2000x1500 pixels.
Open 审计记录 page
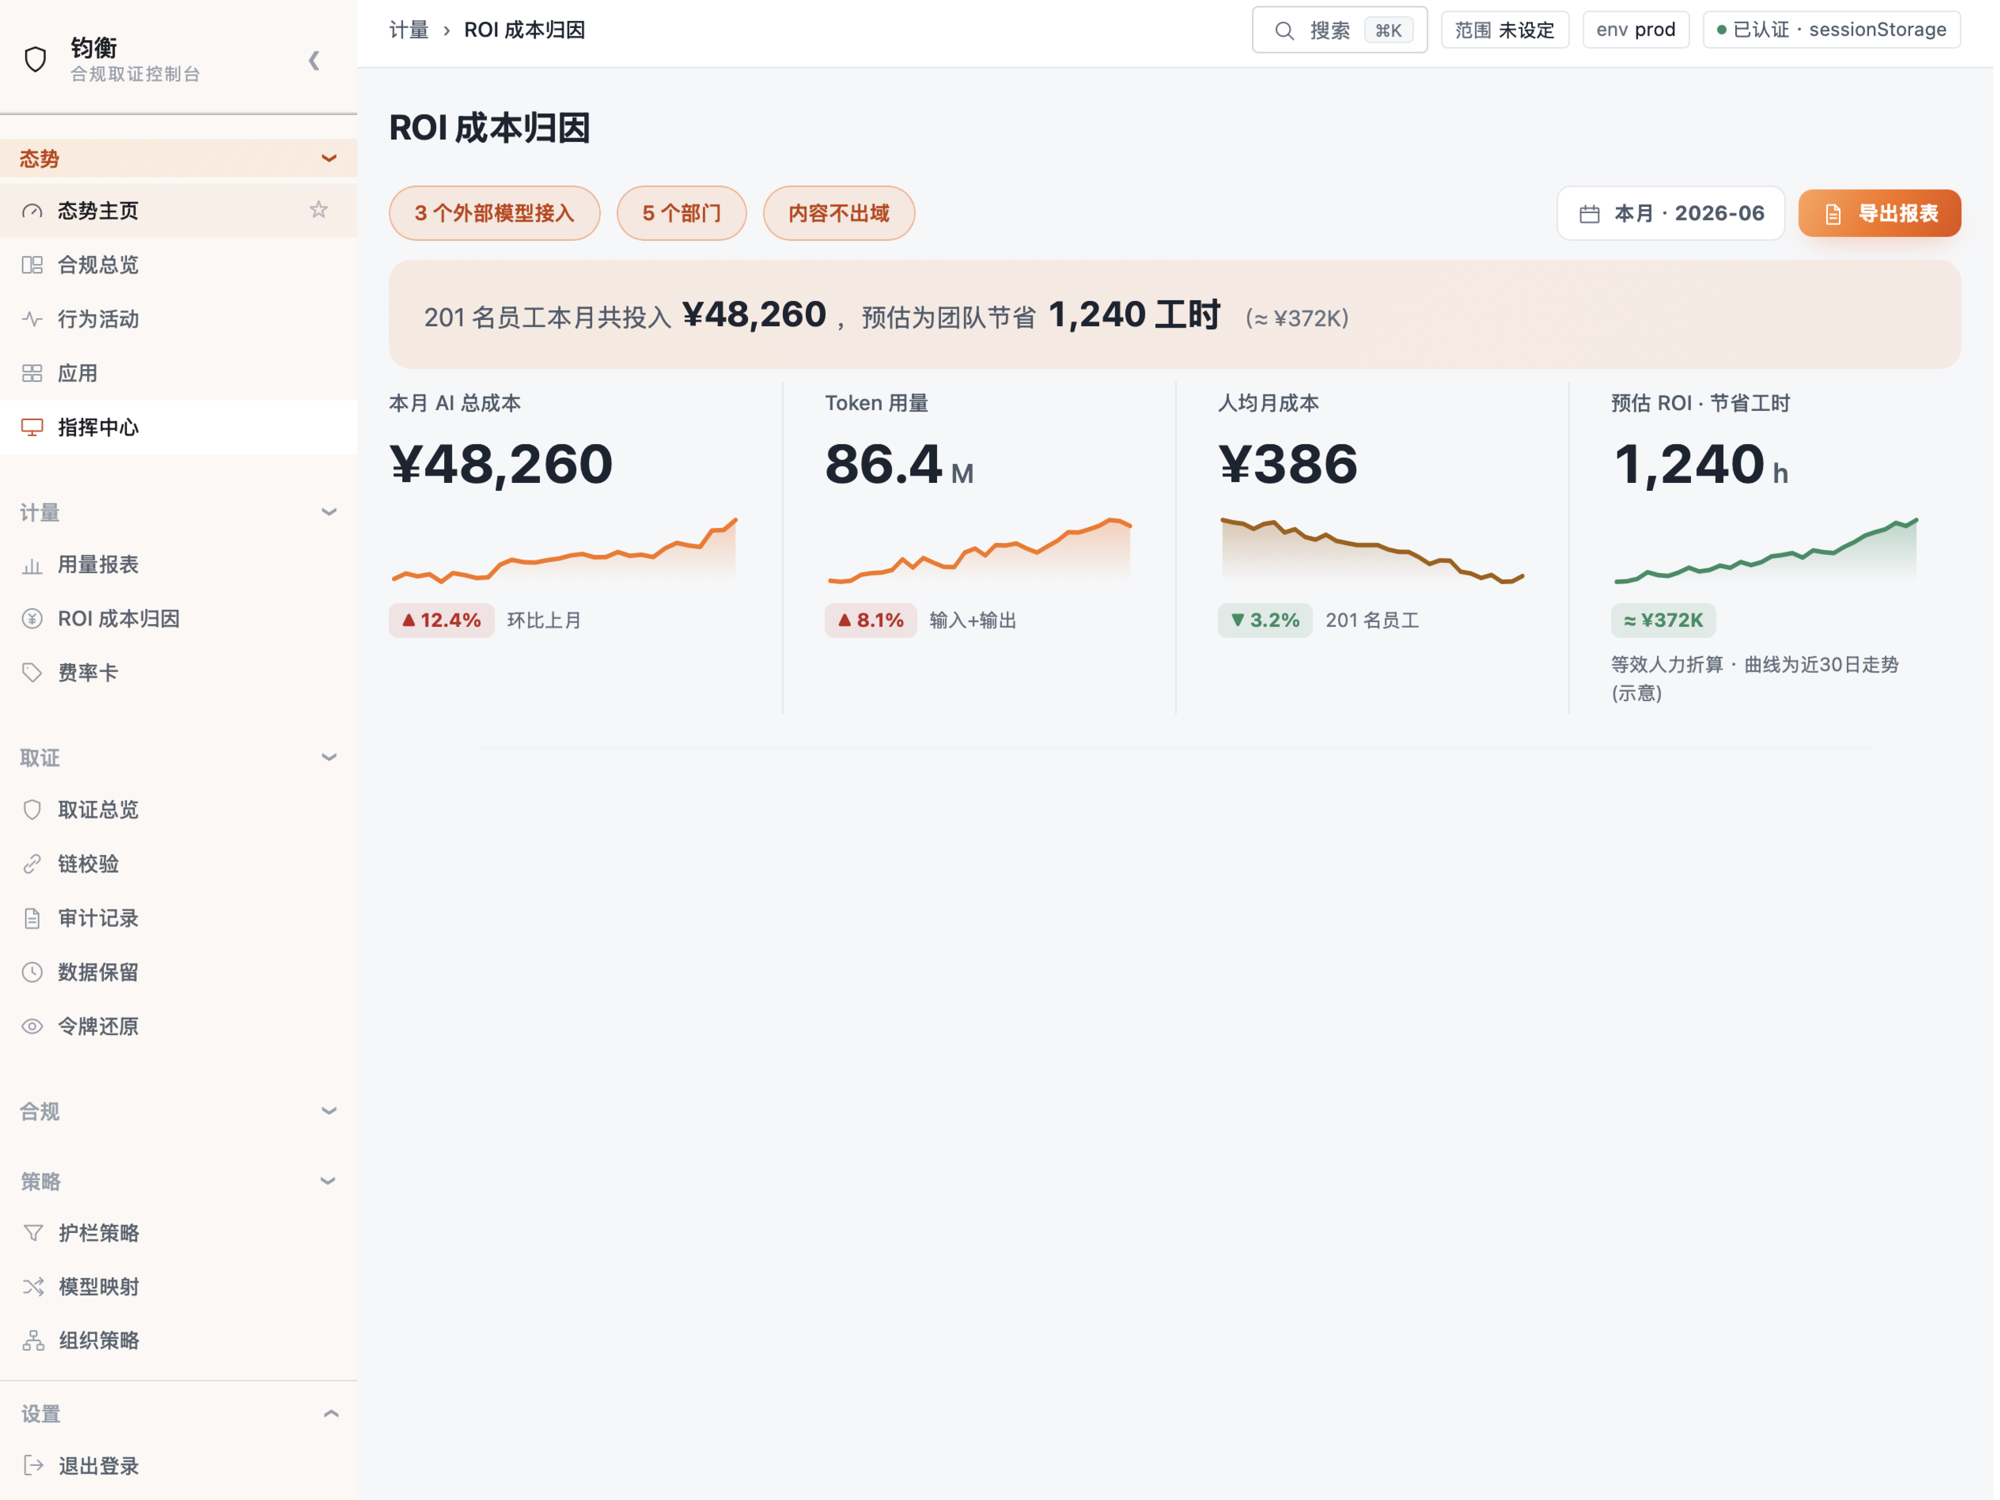(x=179, y=918)
